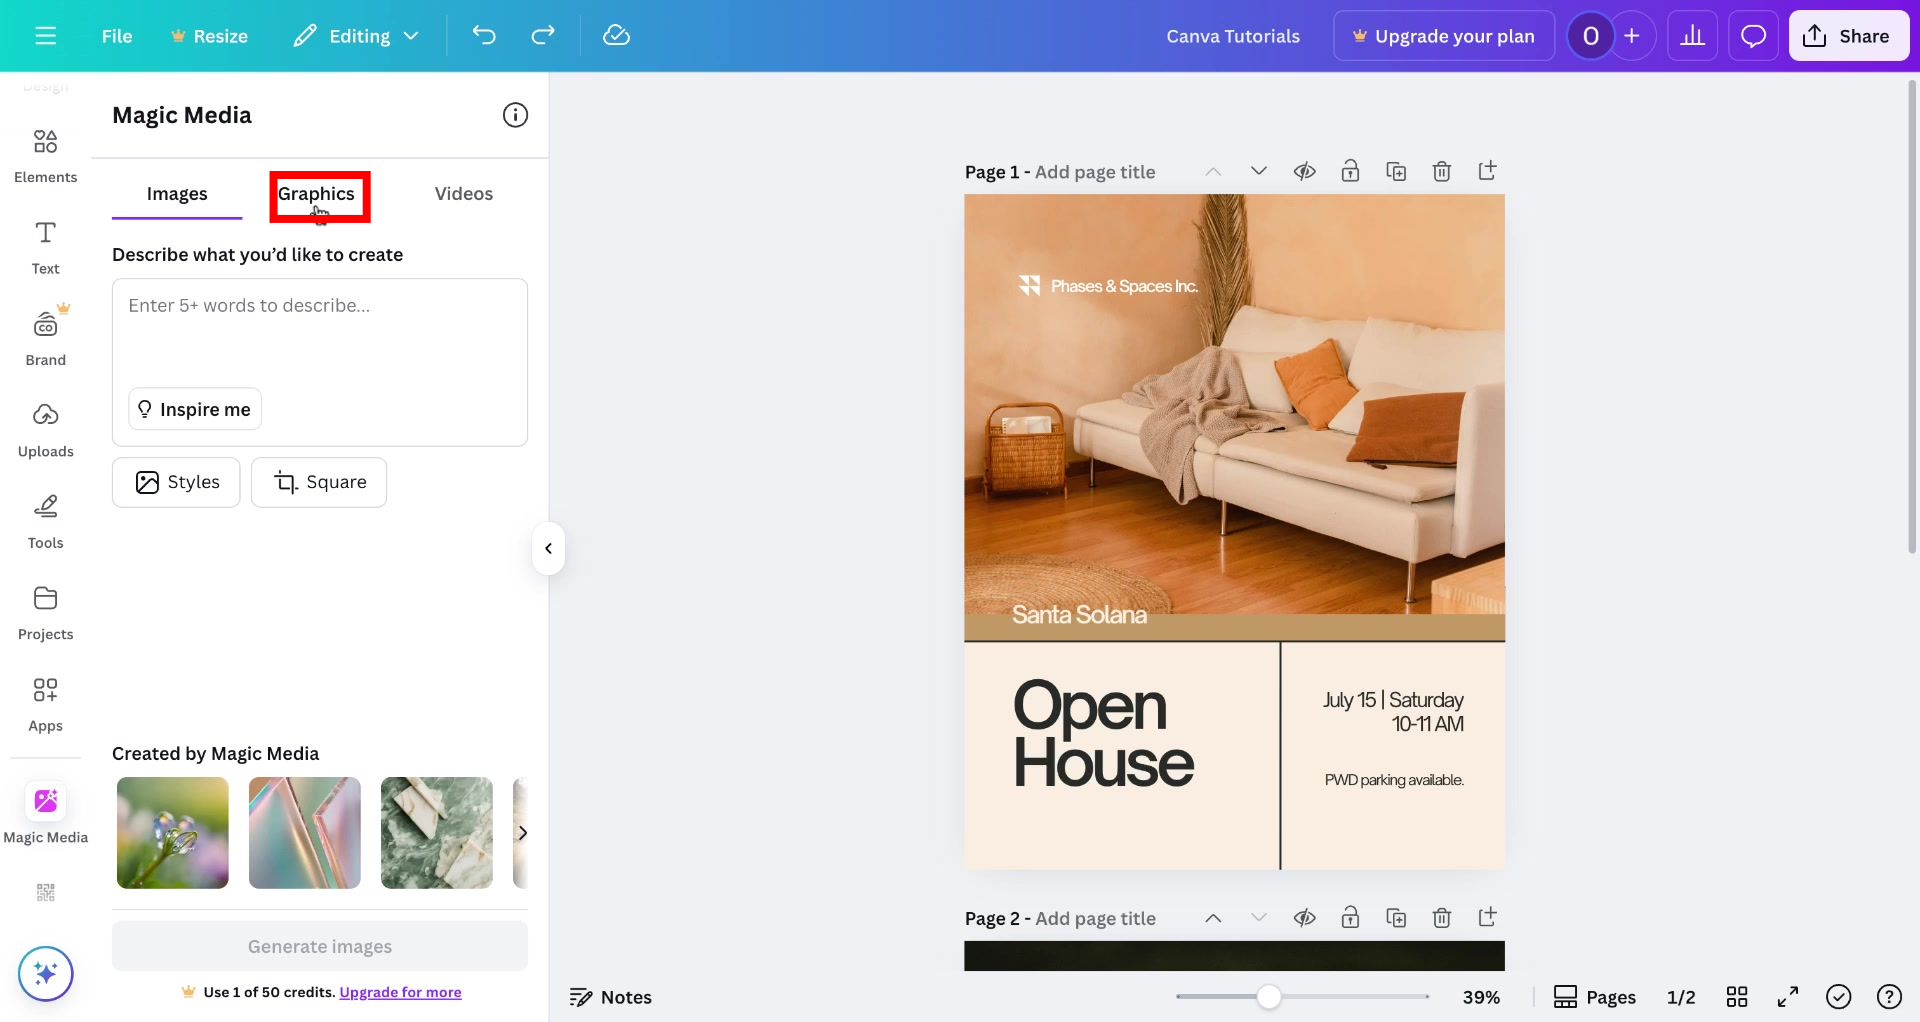This screenshot has height=1022, width=1920.
Task: Toggle fullscreen presentation mode
Action: pos(1788,996)
